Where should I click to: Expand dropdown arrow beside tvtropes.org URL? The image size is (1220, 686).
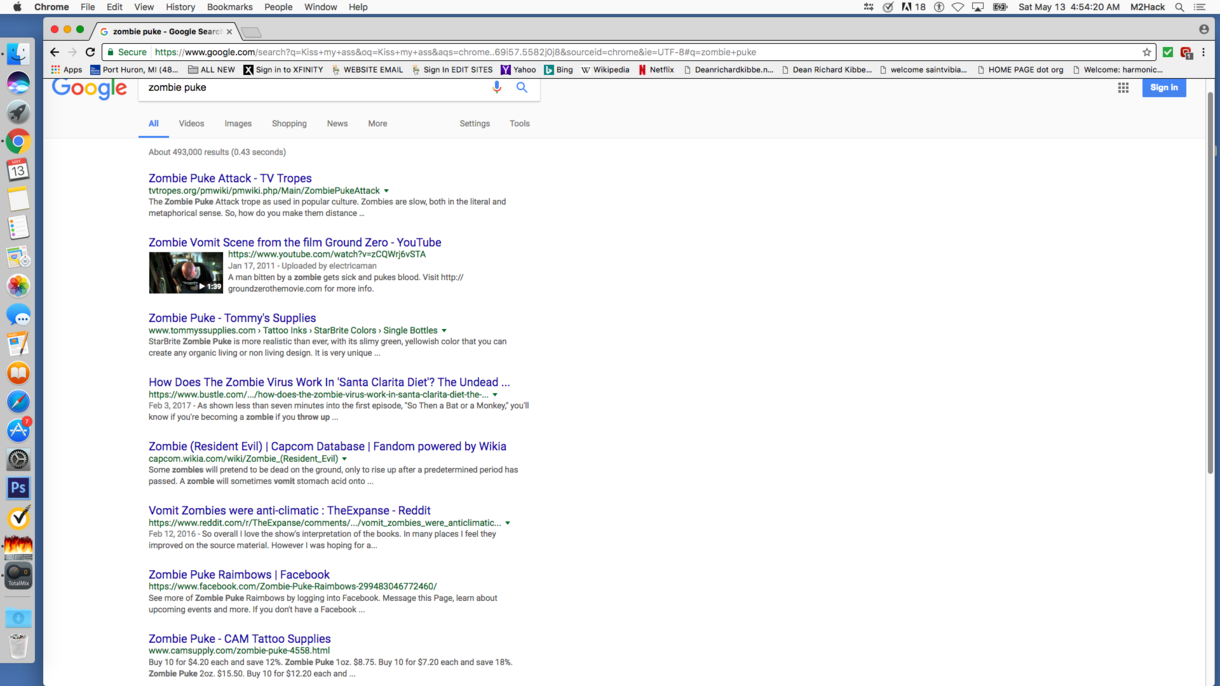click(386, 191)
